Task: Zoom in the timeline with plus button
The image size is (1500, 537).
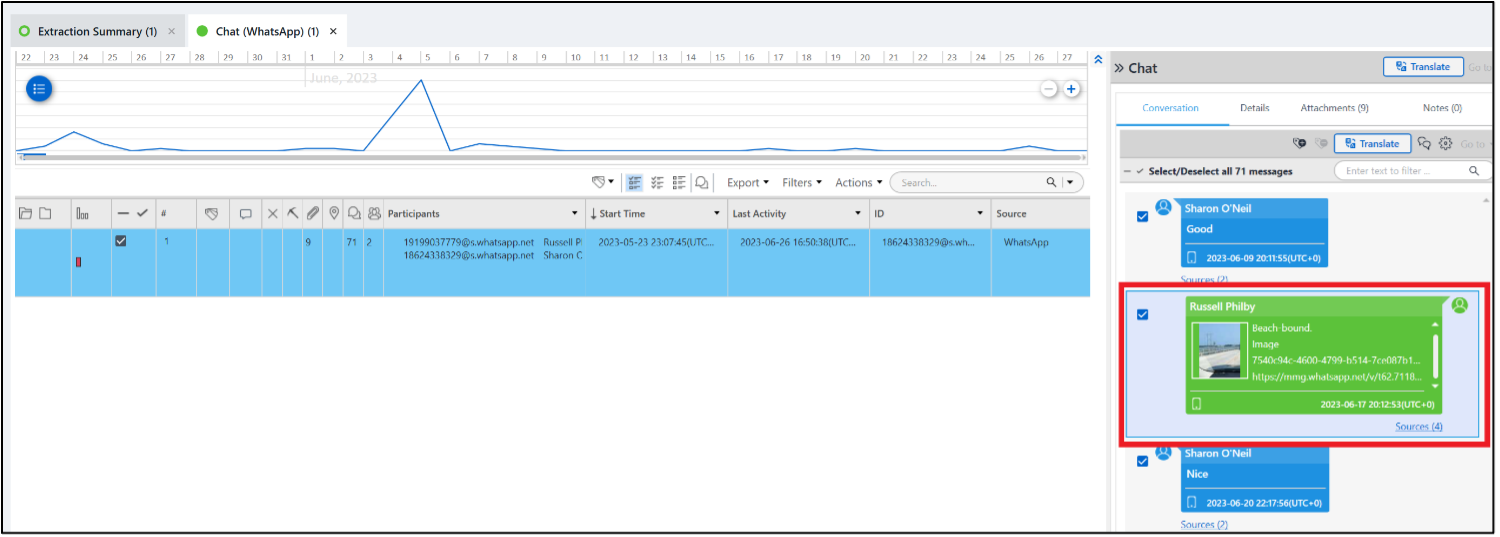Action: tap(1071, 89)
